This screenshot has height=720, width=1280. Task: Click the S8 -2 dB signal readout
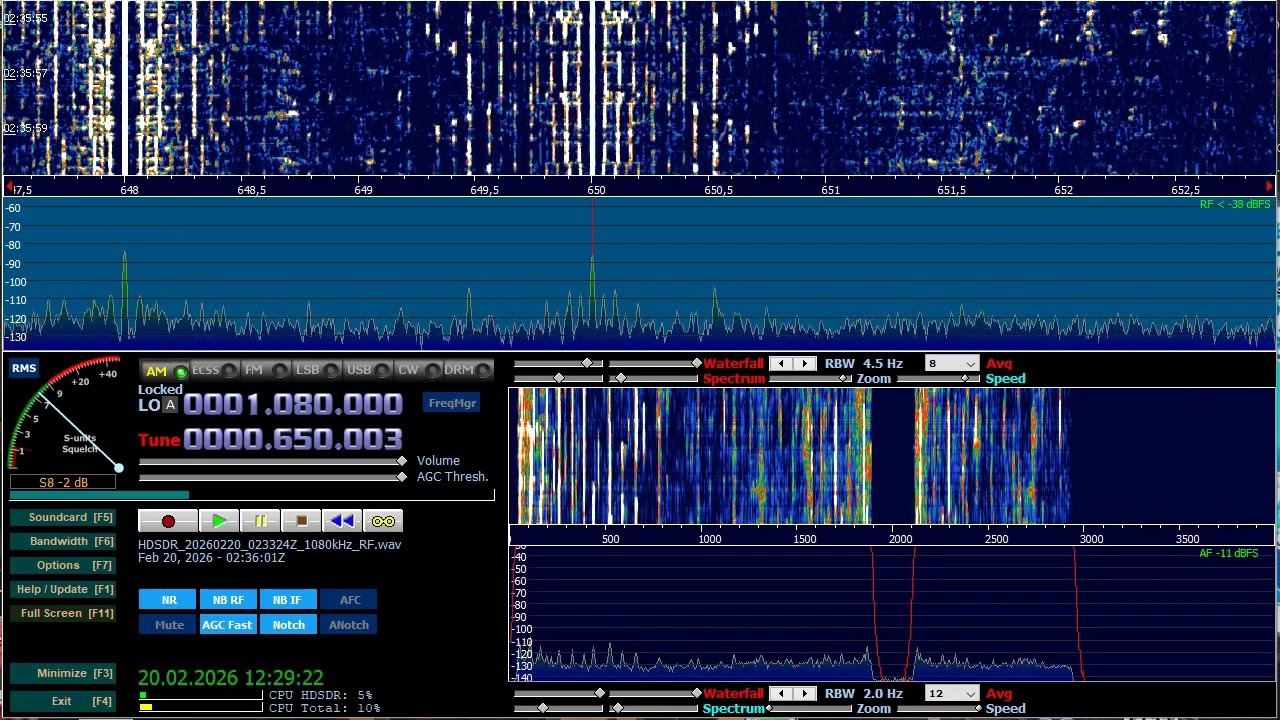63,482
